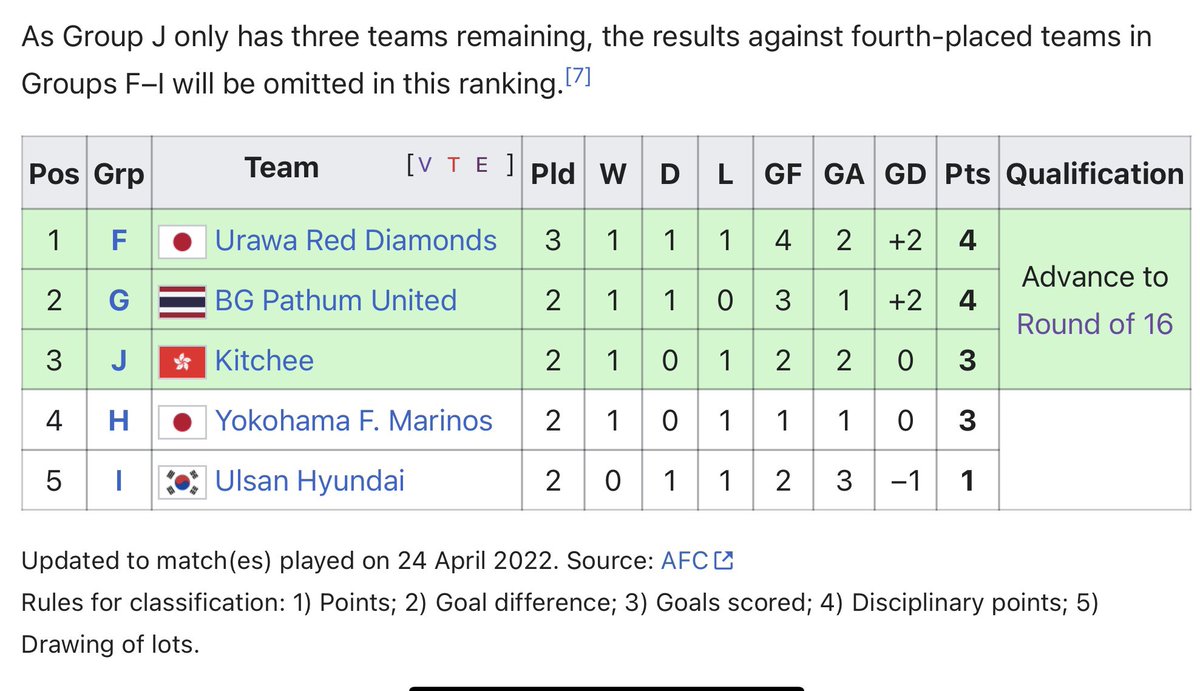Click the Hong Kong flag beside Kitchee
Image resolution: width=1200 pixels, height=691 pixels.
(183, 361)
